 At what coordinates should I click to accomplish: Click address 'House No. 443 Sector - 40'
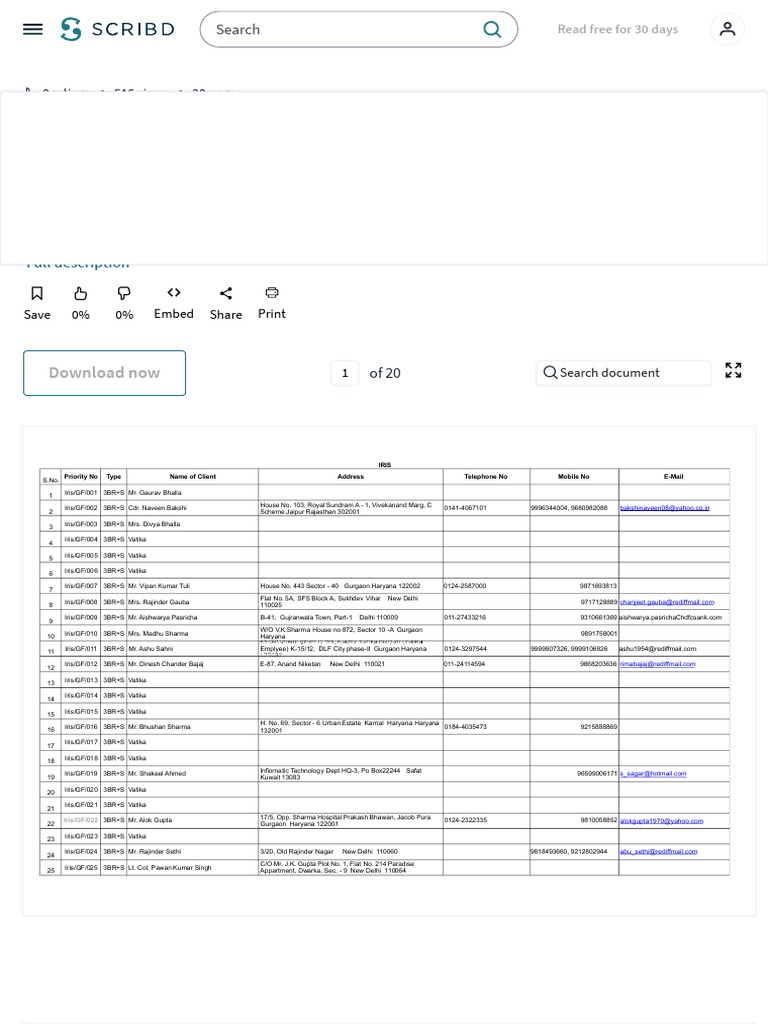pyautogui.click(x=300, y=586)
